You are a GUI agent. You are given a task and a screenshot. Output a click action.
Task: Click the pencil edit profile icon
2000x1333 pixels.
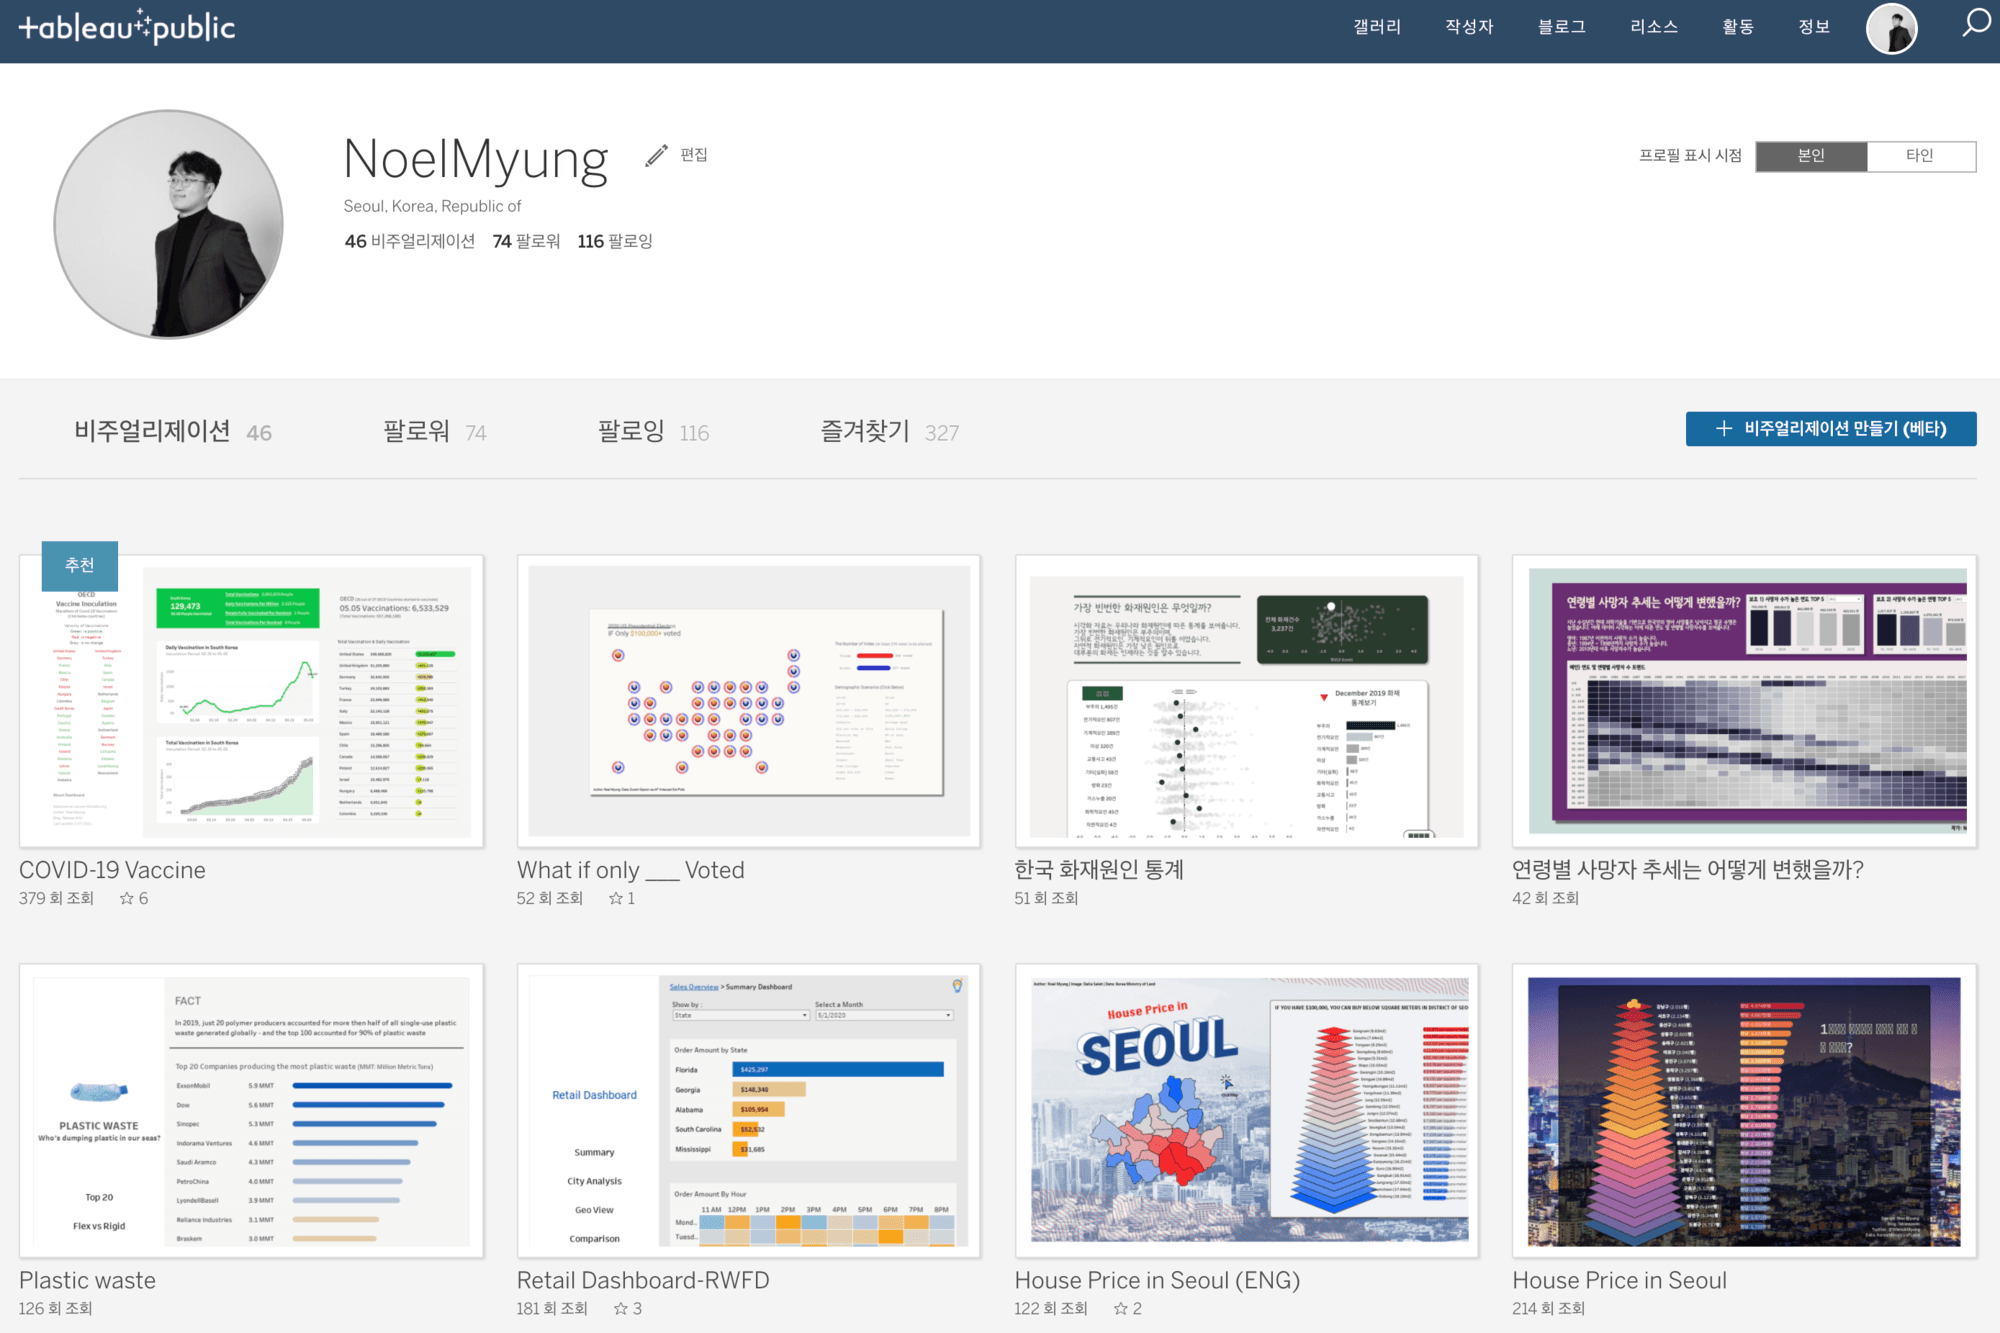point(656,155)
